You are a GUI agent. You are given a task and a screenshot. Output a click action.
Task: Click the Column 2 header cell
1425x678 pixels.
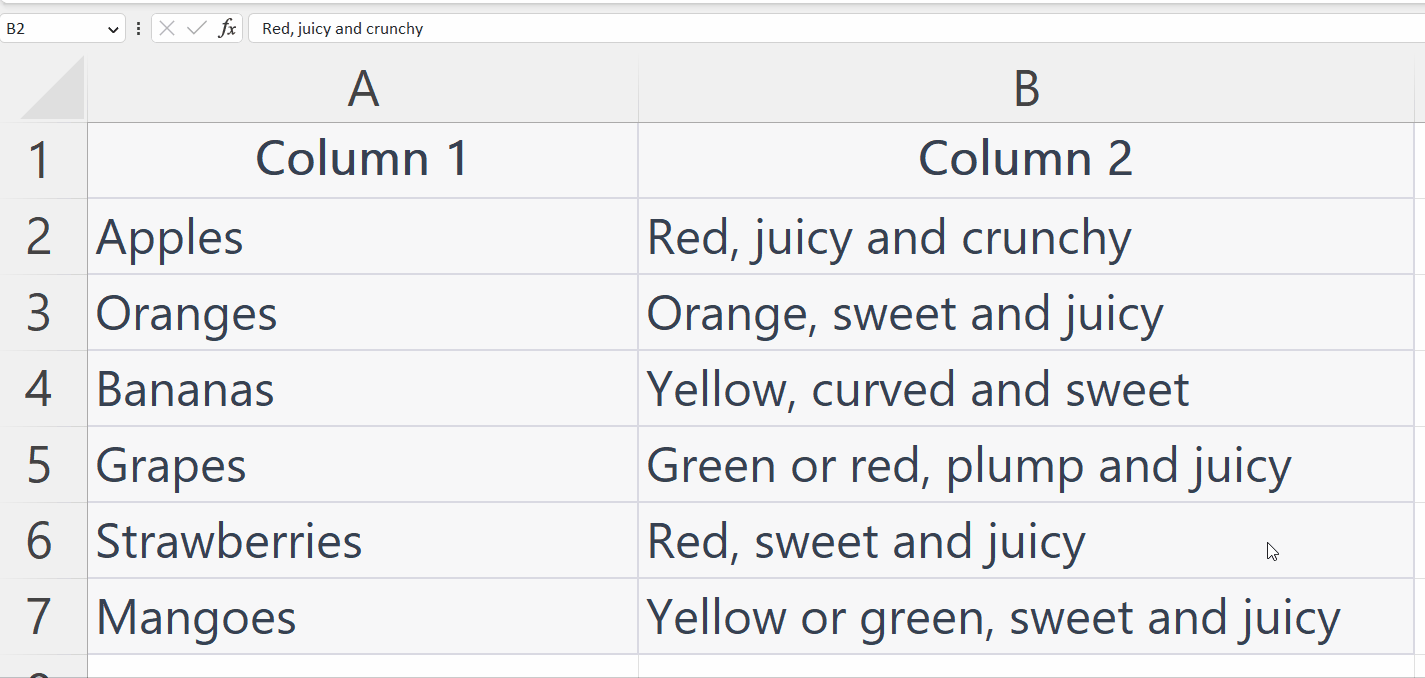coord(1026,160)
